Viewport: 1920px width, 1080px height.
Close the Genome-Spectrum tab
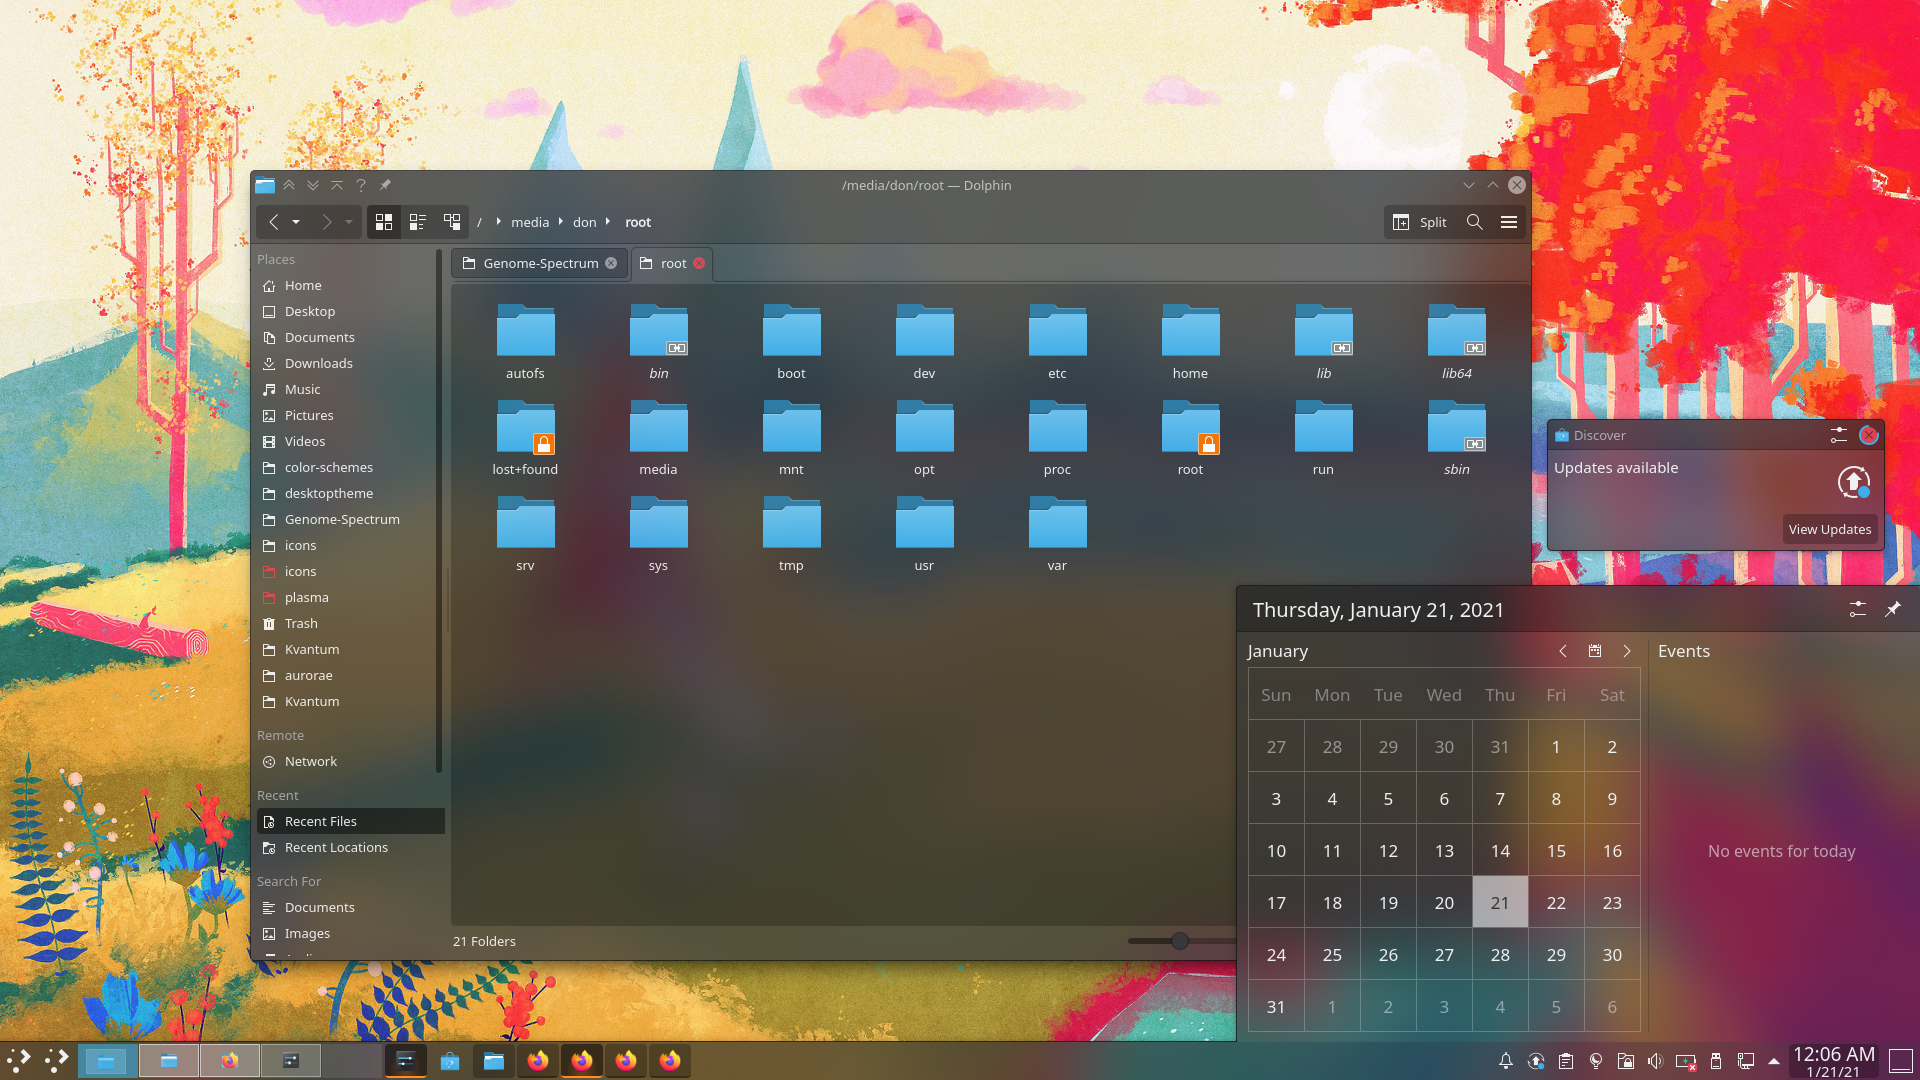[x=611, y=263]
